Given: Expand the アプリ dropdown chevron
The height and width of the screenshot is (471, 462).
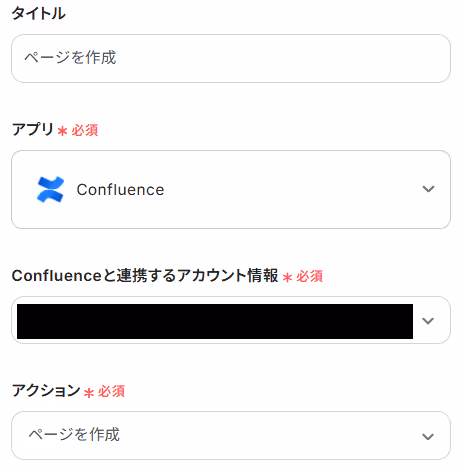Looking at the screenshot, I should (428, 189).
